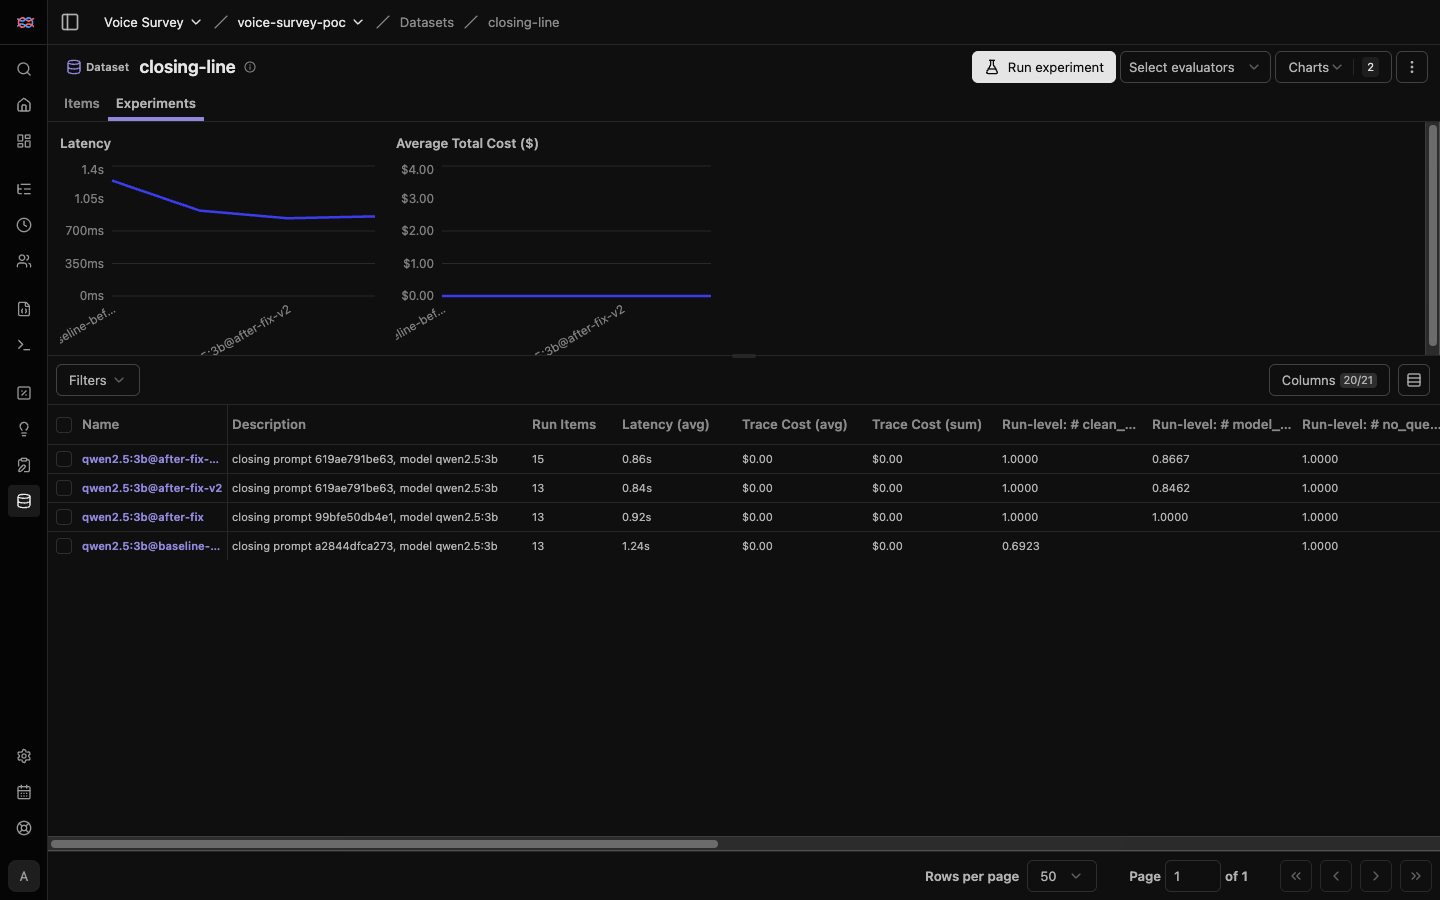Click the 1.24s latency cell
Screen dimensions: 1440x900
click(x=636, y=546)
